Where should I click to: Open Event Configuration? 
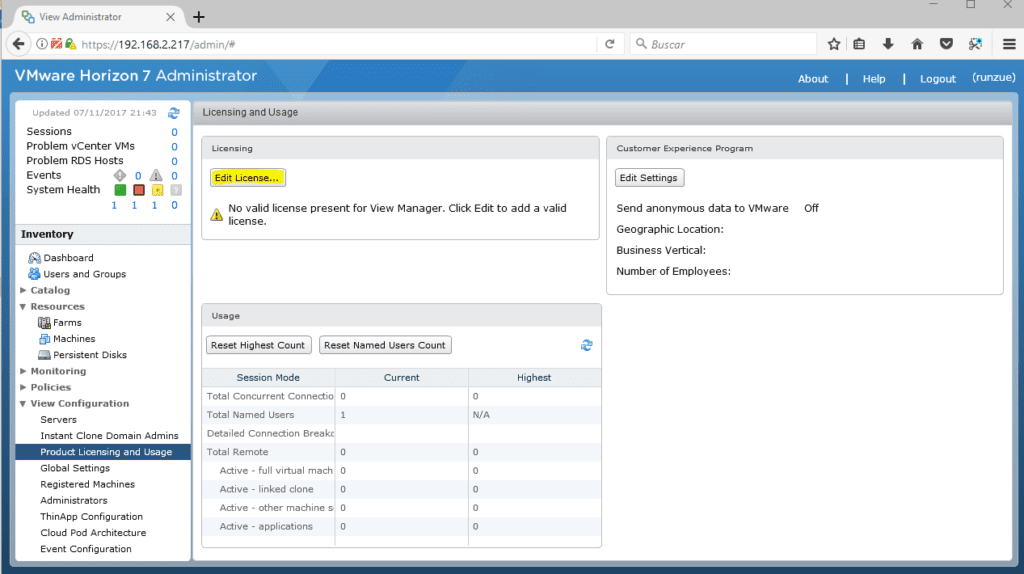pos(86,549)
